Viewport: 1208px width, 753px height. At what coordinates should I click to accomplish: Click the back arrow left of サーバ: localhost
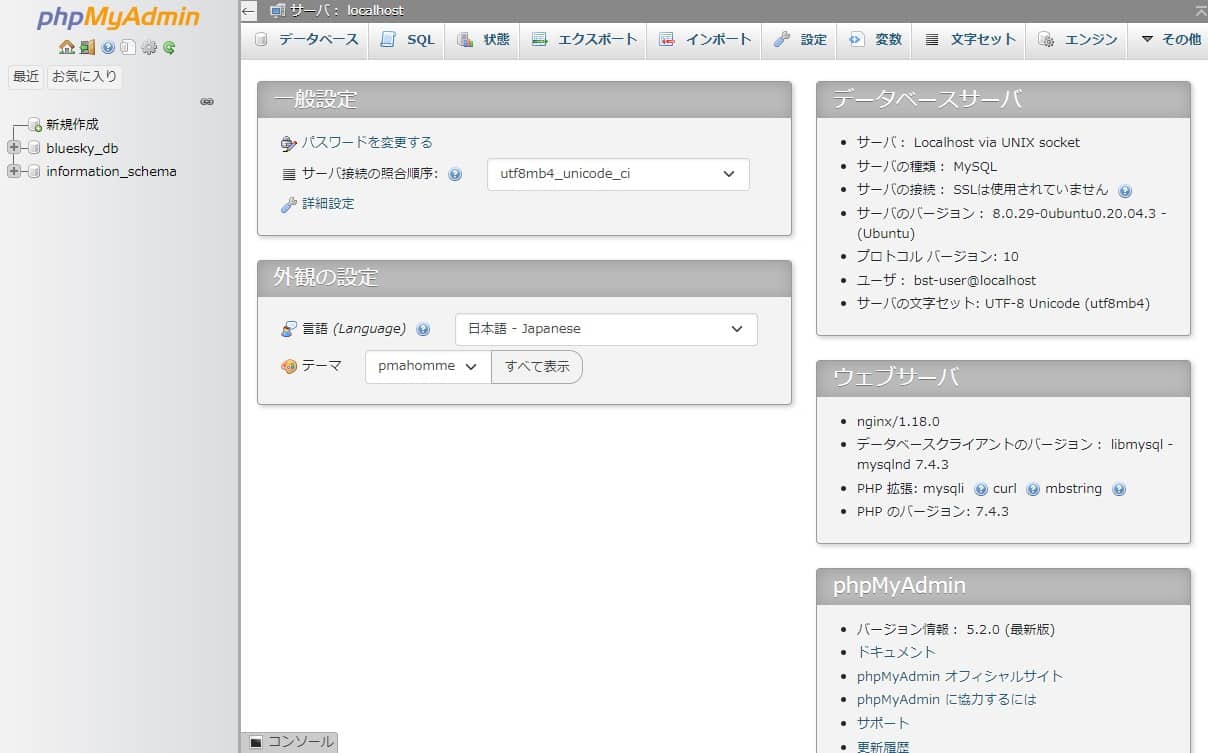pyautogui.click(x=250, y=10)
